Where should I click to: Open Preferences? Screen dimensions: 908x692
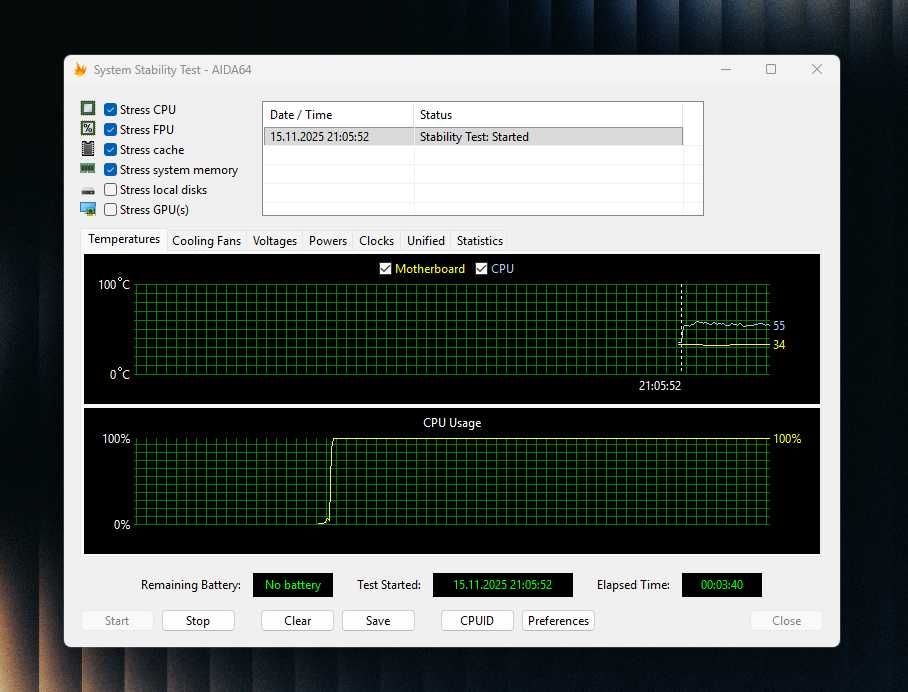tap(558, 621)
